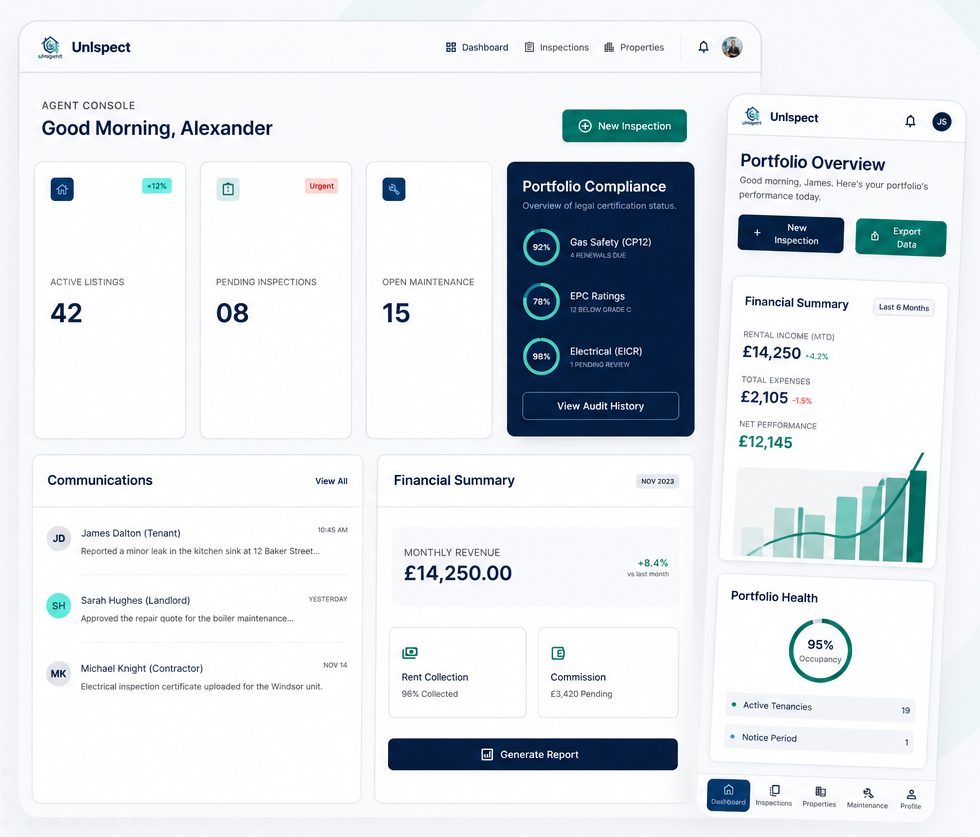Open the JS profile avatar in mobile panel
The image size is (980, 837).
pyautogui.click(x=942, y=122)
